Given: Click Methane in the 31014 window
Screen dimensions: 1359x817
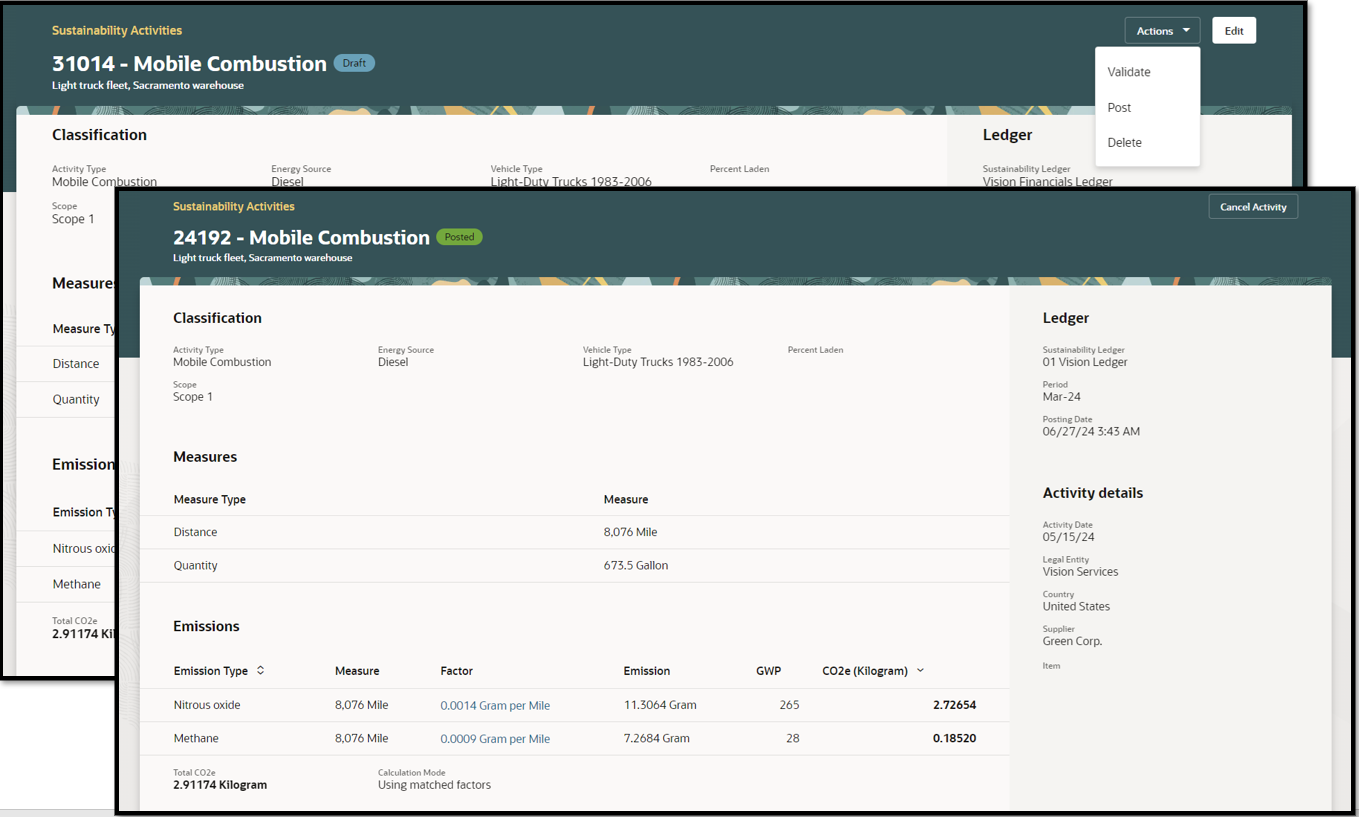Looking at the screenshot, I should click(77, 584).
